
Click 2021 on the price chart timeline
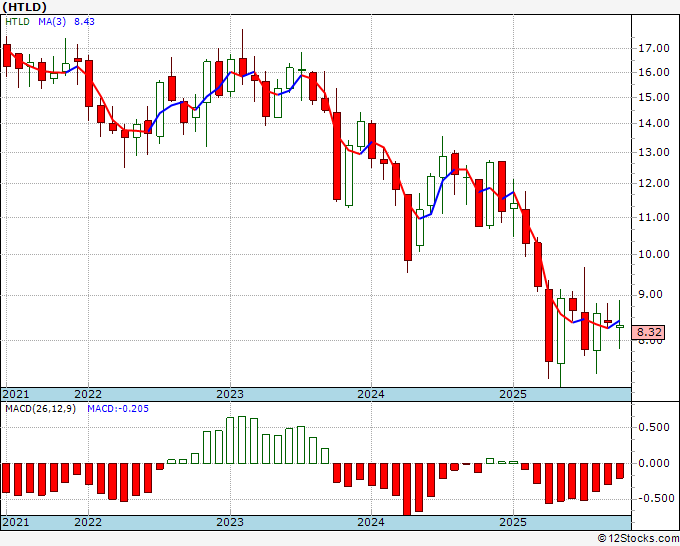click(x=16, y=394)
